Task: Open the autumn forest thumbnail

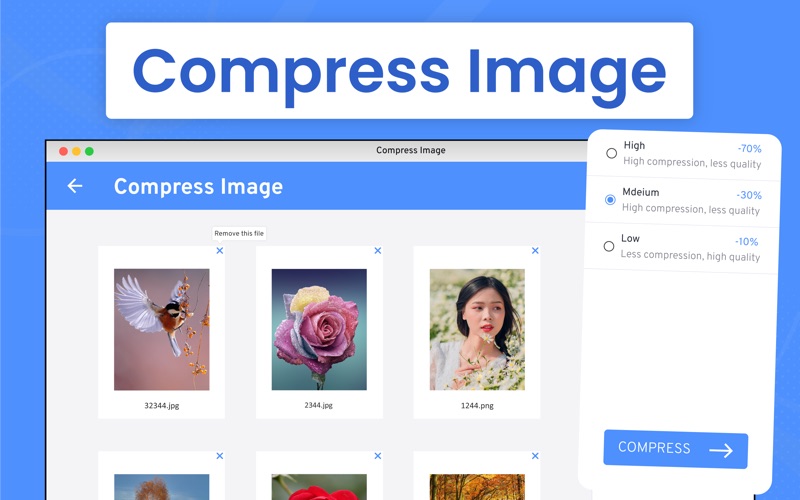Action: [477, 487]
